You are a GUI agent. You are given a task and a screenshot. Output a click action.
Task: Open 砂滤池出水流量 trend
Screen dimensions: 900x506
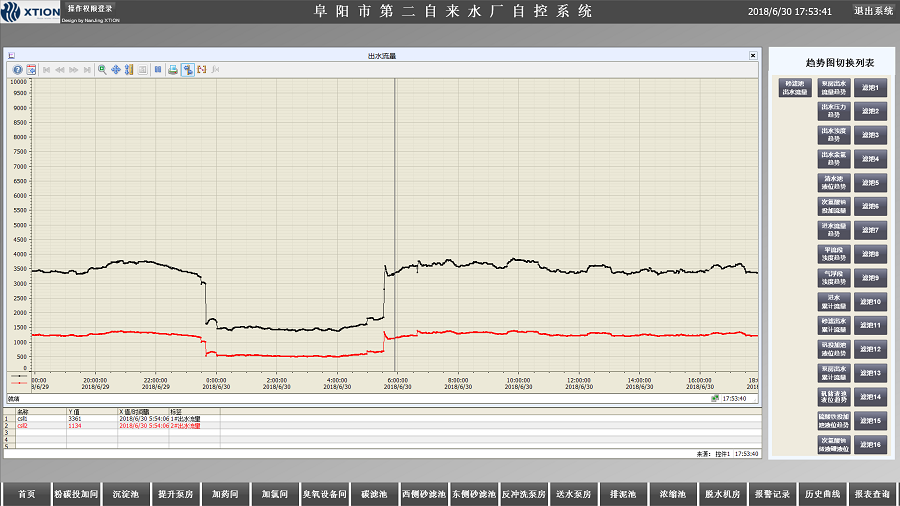pos(795,88)
